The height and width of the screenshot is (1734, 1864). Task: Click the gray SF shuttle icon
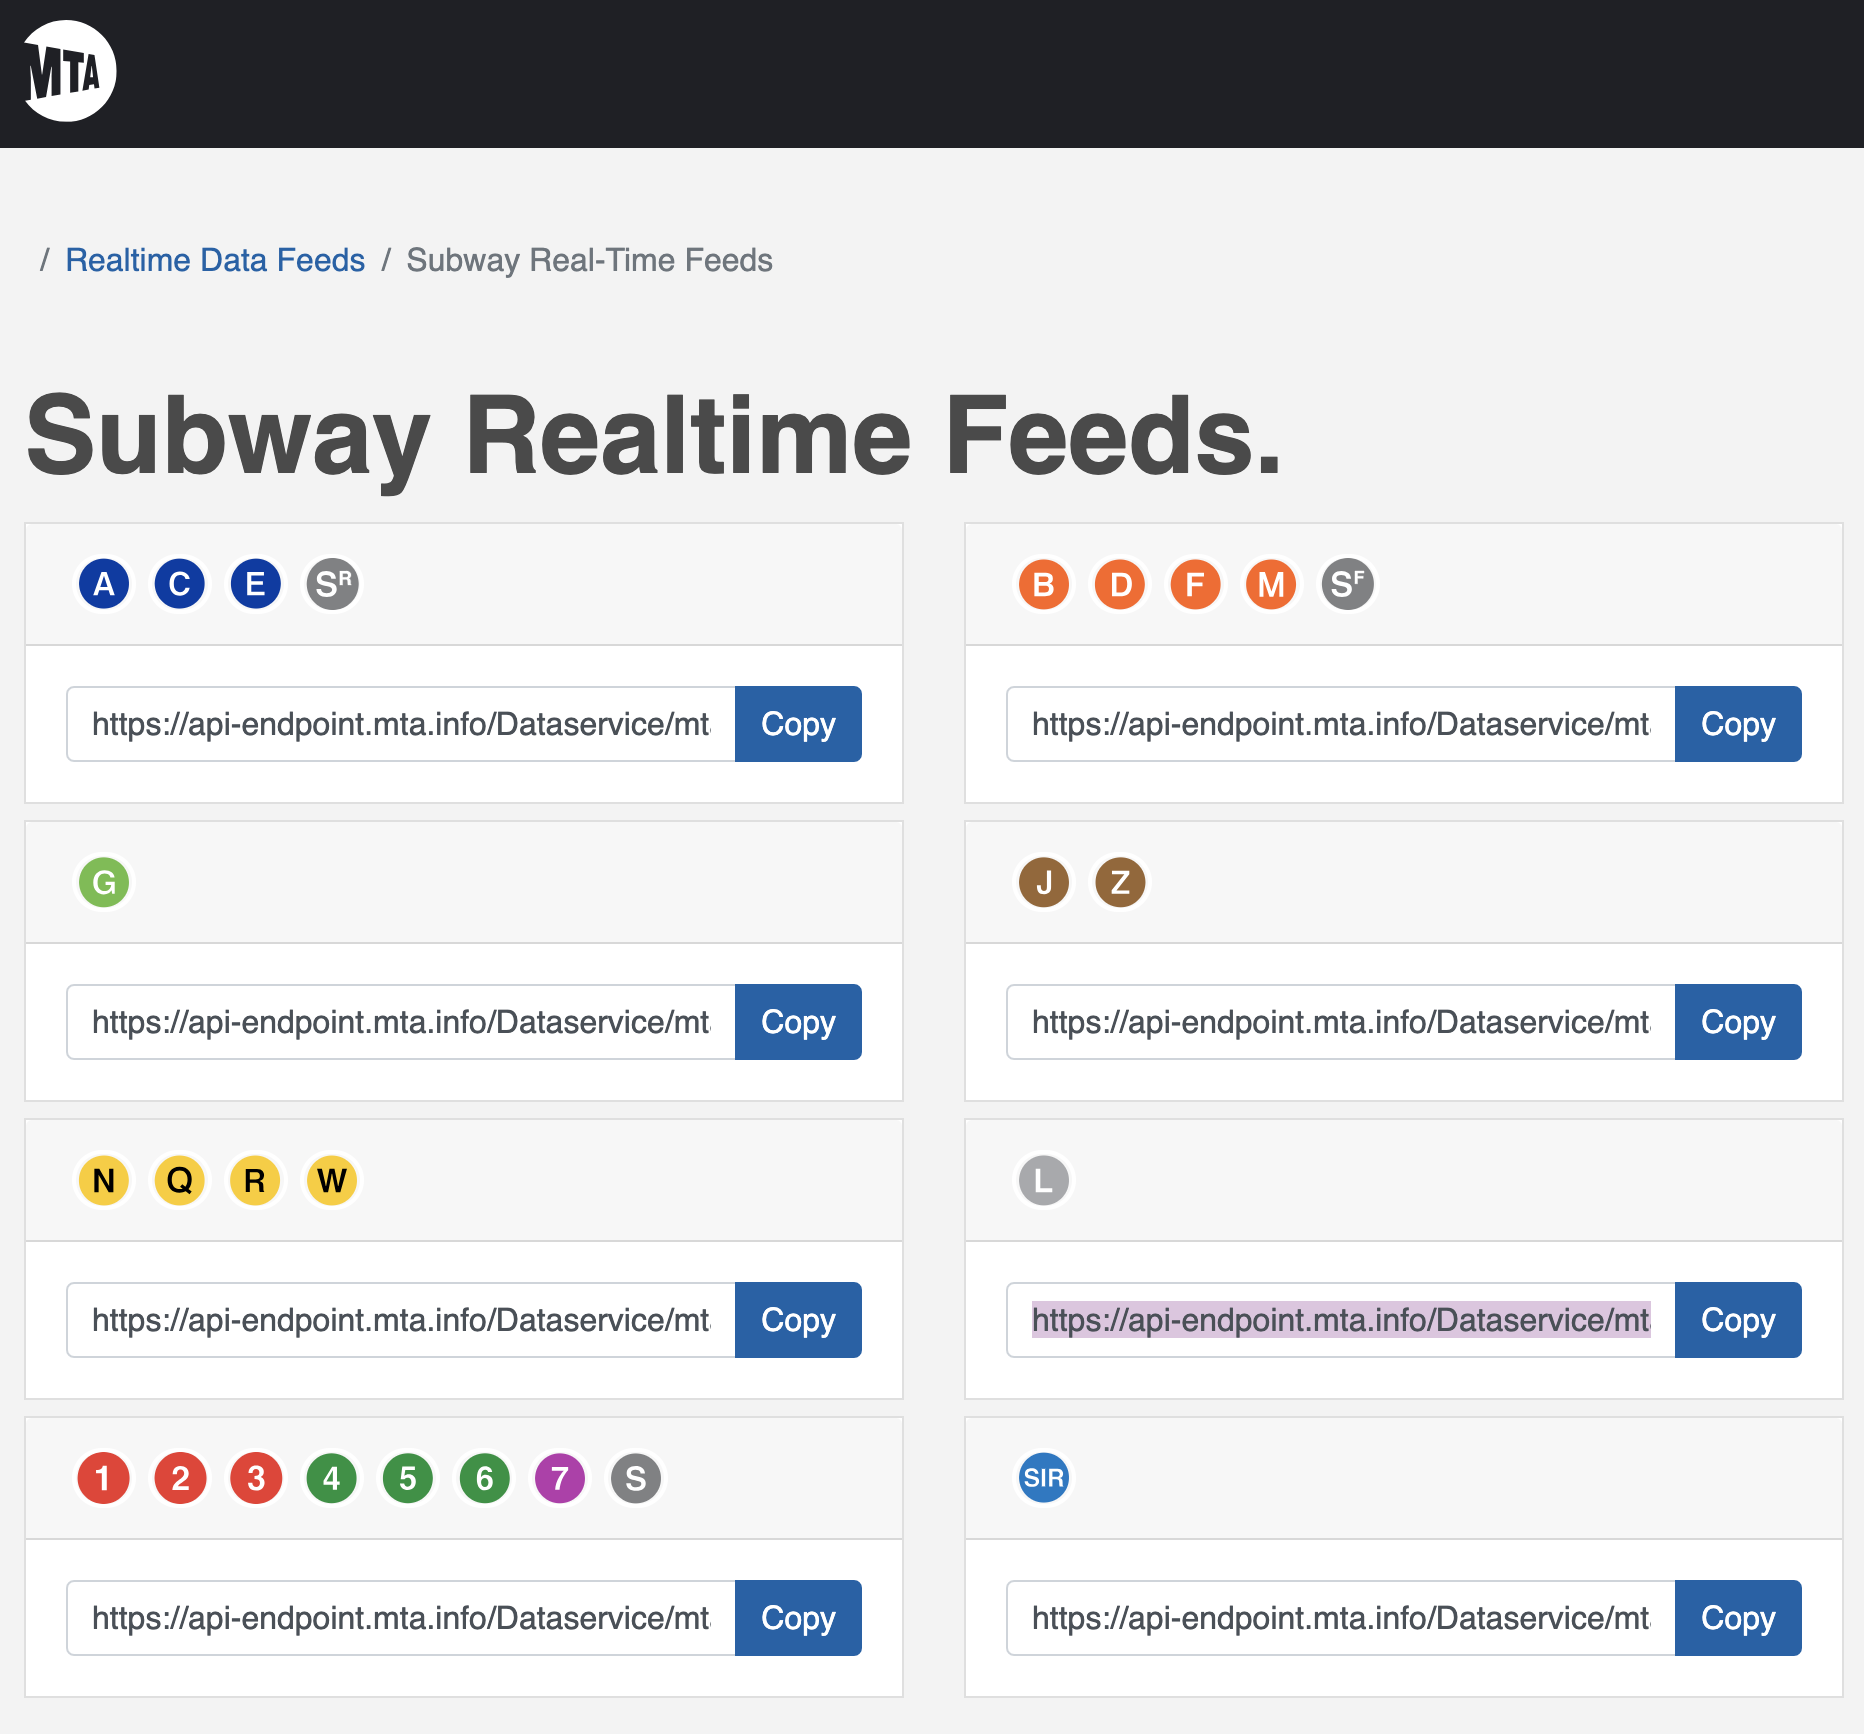coord(1348,584)
